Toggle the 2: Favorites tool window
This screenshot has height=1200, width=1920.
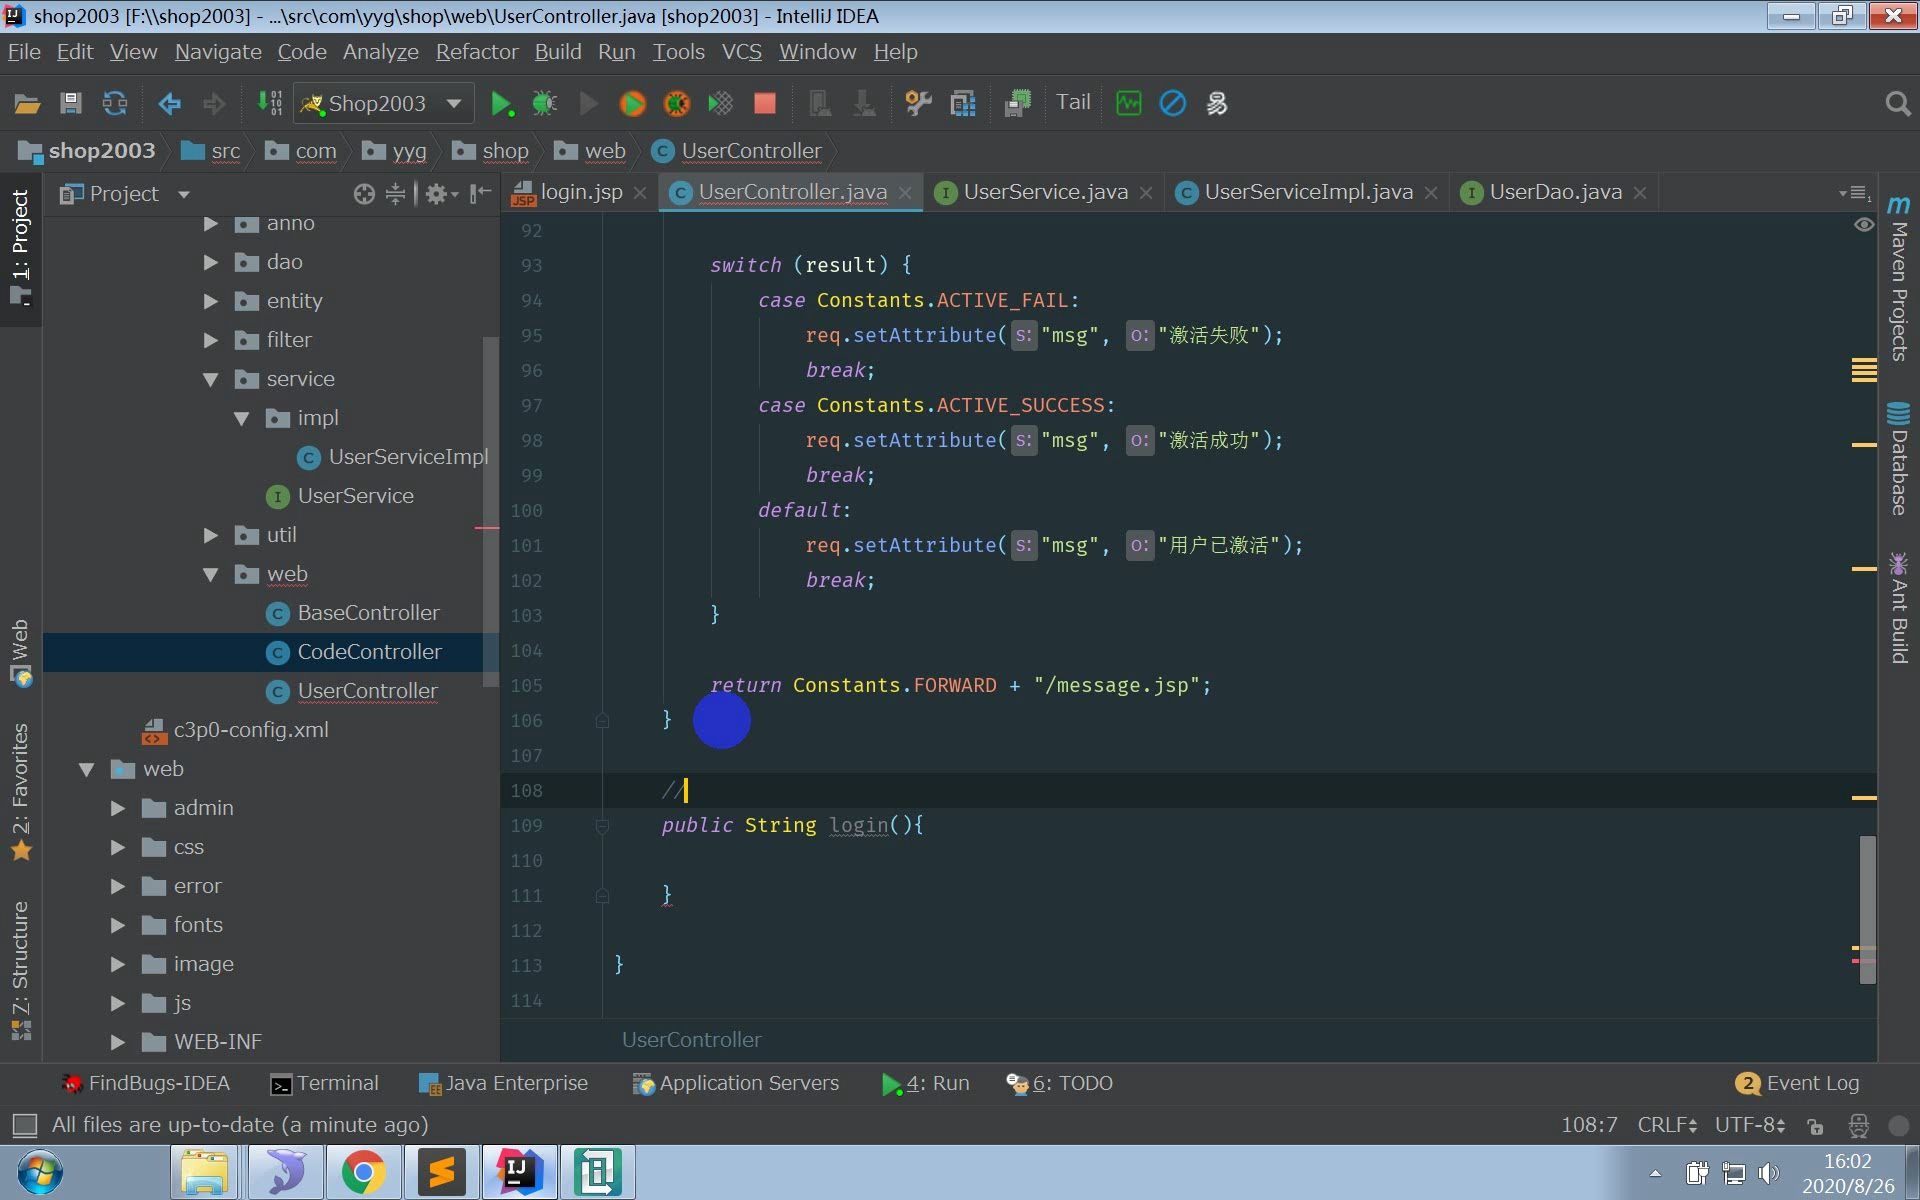(20, 790)
